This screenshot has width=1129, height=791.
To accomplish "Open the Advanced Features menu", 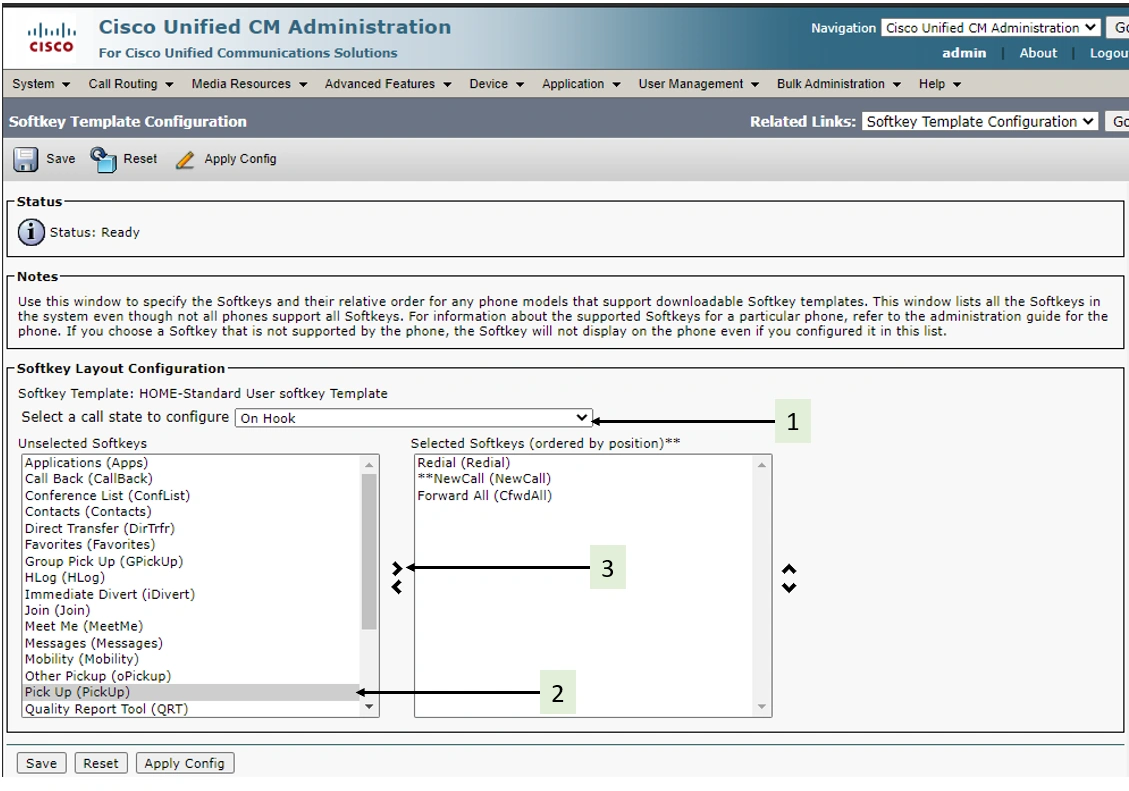I will (388, 84).
